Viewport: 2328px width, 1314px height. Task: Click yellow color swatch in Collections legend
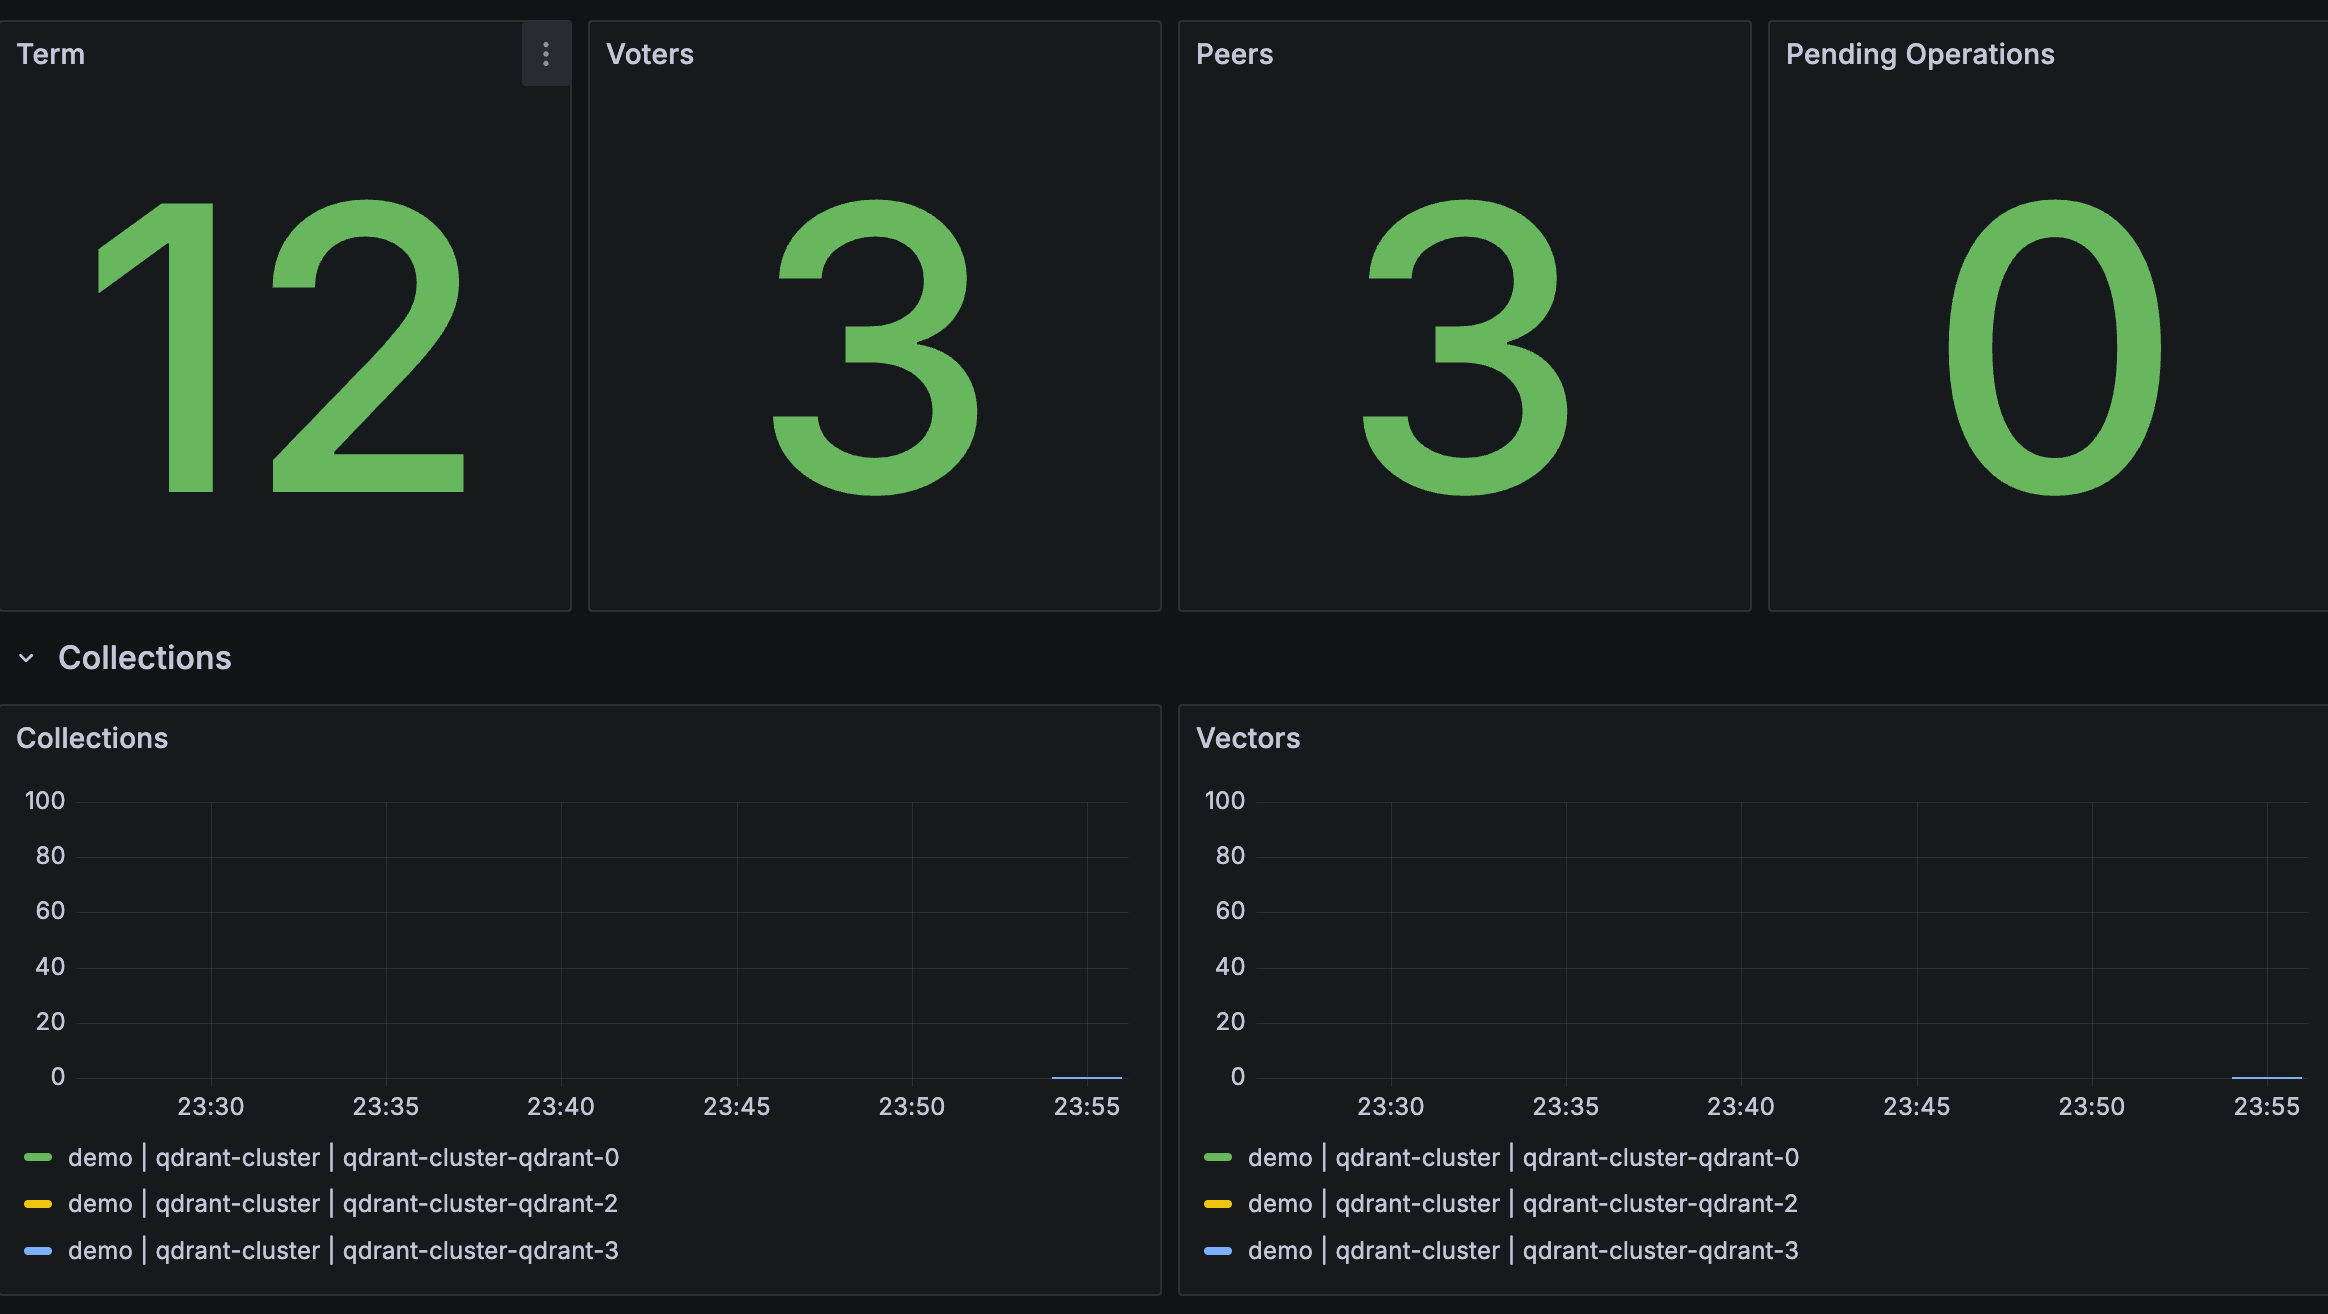coord(38,1204)
